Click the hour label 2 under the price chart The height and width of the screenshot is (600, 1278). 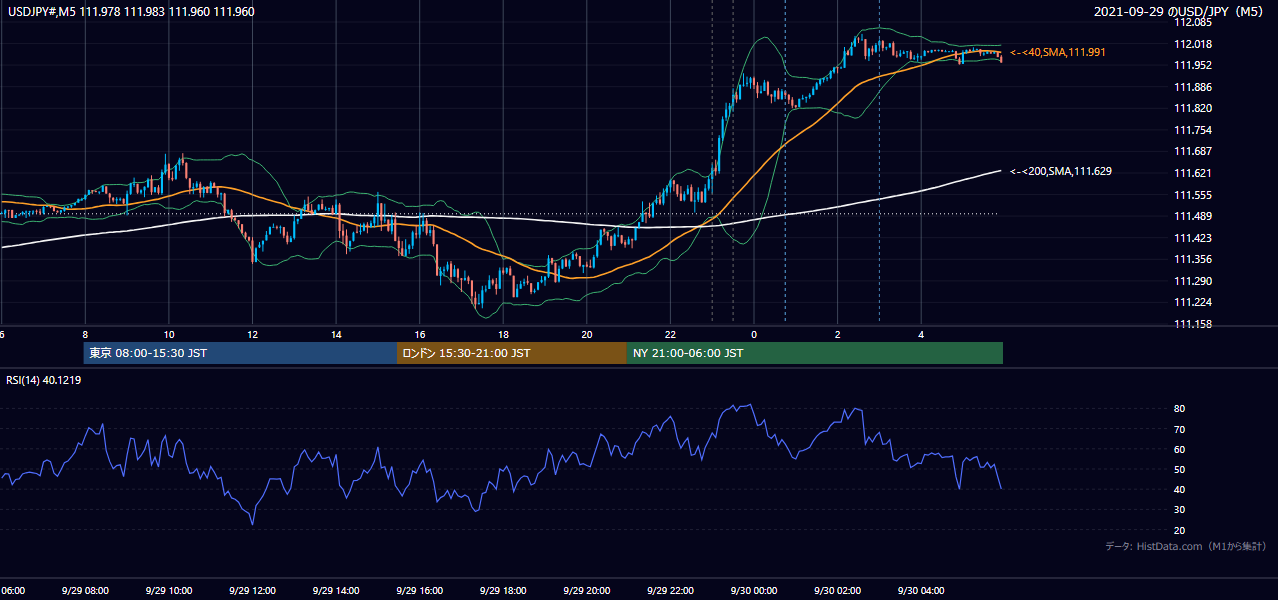pos(837,335)
